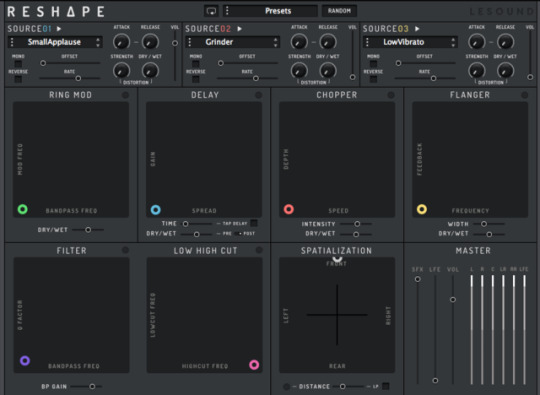This screenshot has height=395, width=540.
Task: Toggle Mono checkbox for Source 02
Action: (196, 64)
